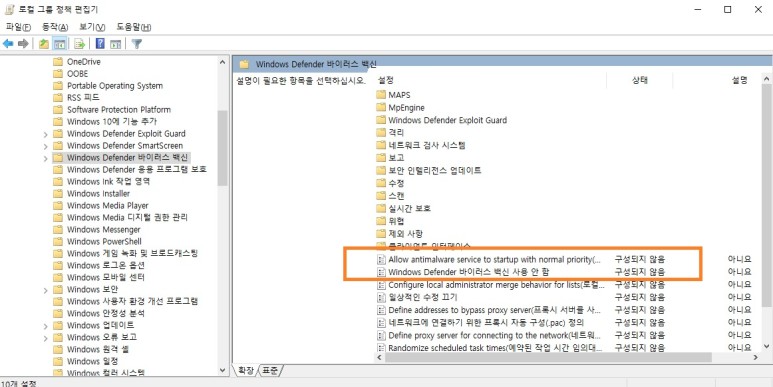Expand Windows Defender SmartScreen tree node
This screenshot has width=773, height=387.
click(45, 146)
